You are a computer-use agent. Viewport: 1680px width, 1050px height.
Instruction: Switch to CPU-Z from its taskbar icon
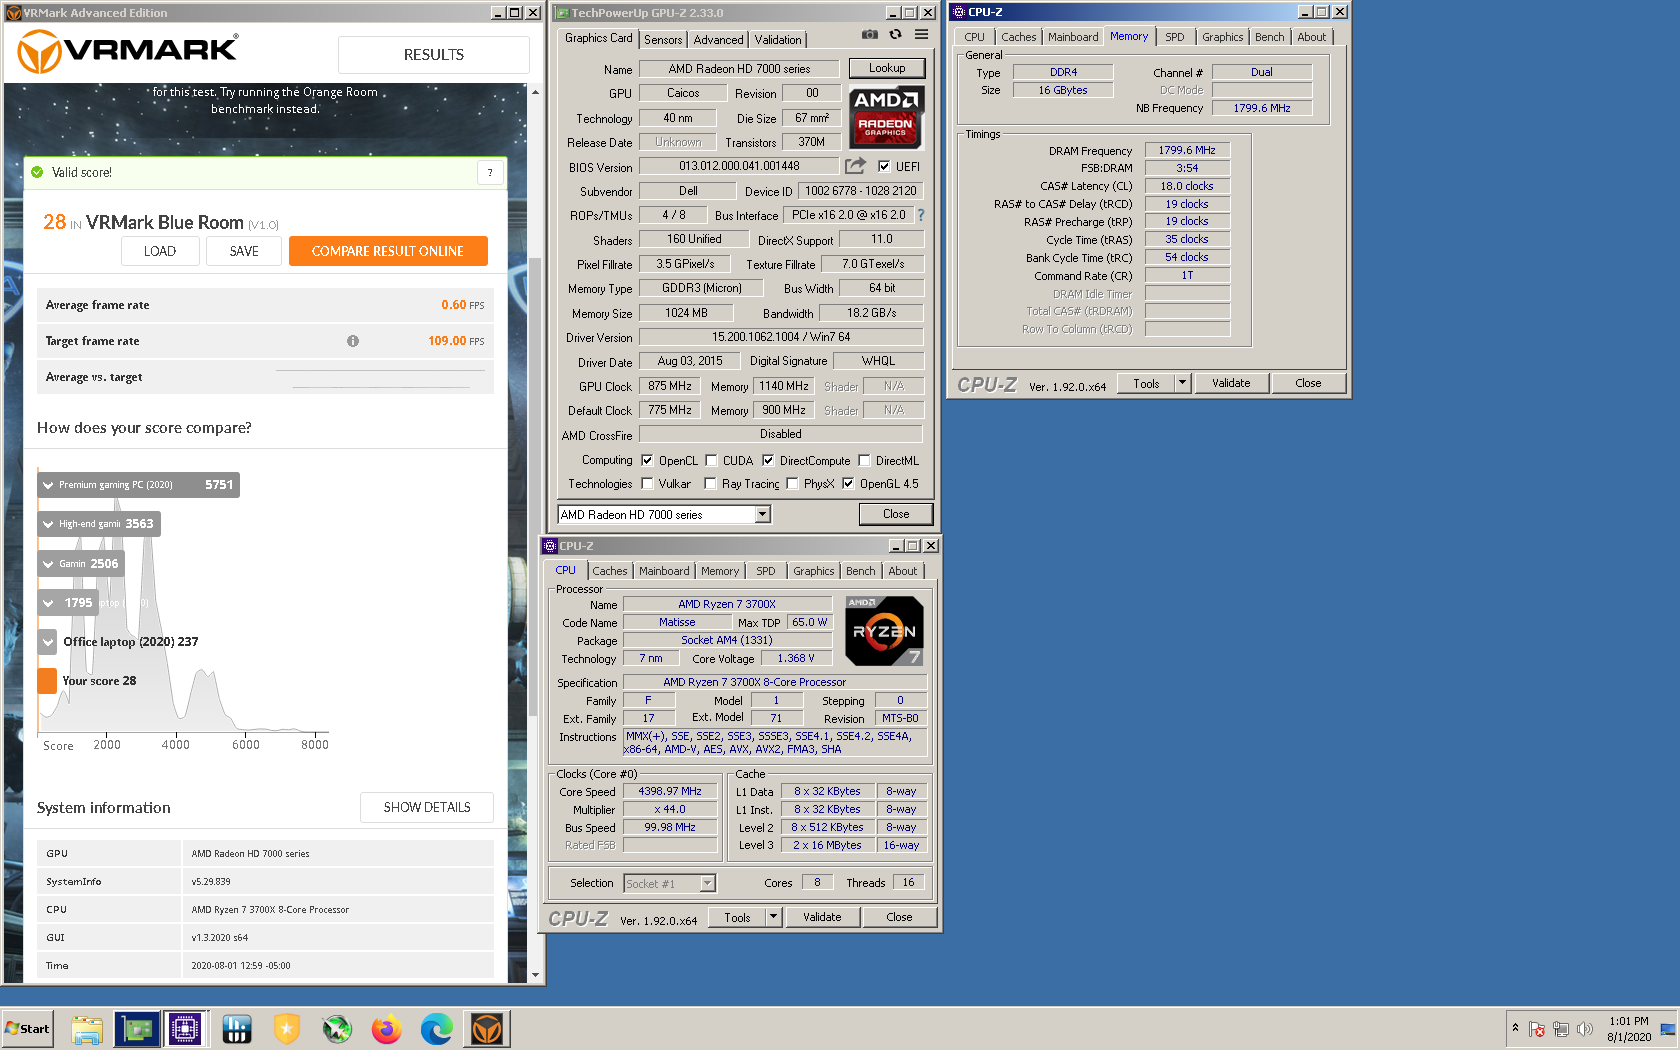[185, 1029]
